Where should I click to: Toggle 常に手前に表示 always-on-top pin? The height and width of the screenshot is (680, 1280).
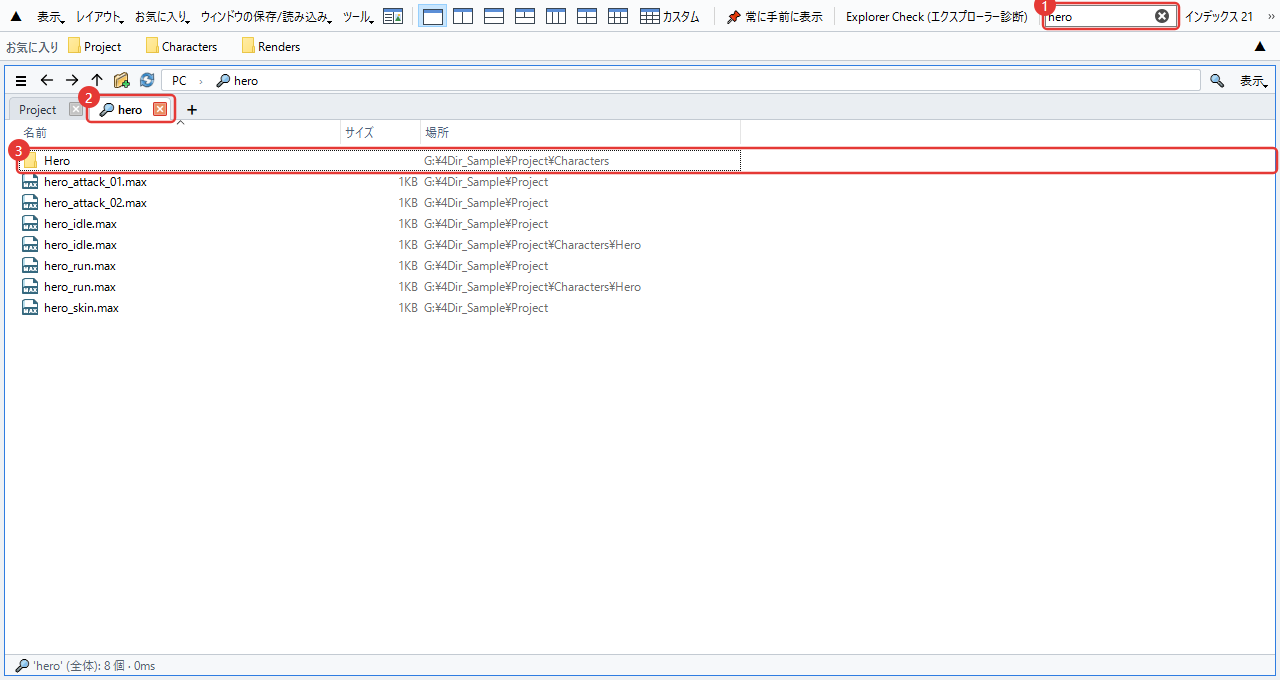click(x=774, y=17)
